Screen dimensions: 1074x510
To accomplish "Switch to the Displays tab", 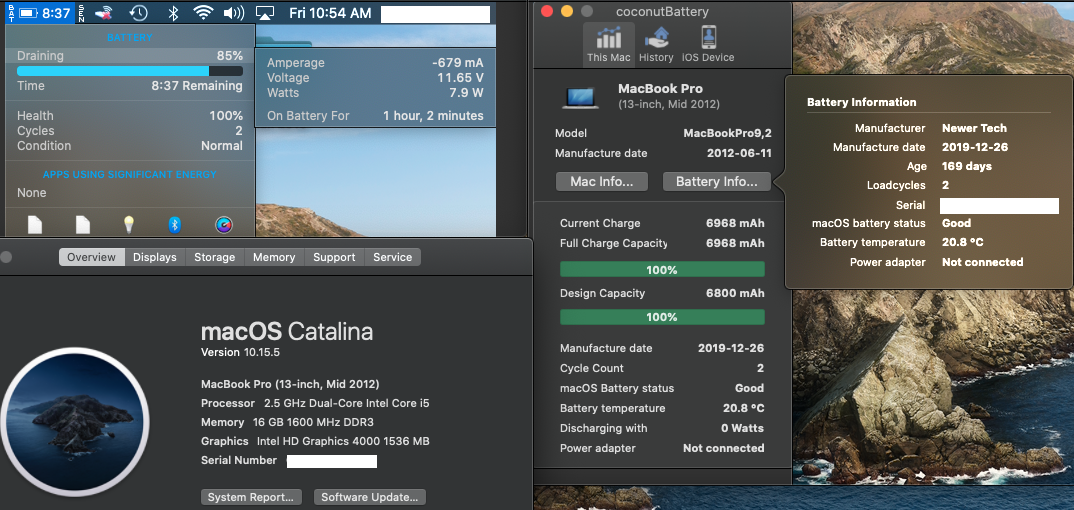I will (155, 257).
